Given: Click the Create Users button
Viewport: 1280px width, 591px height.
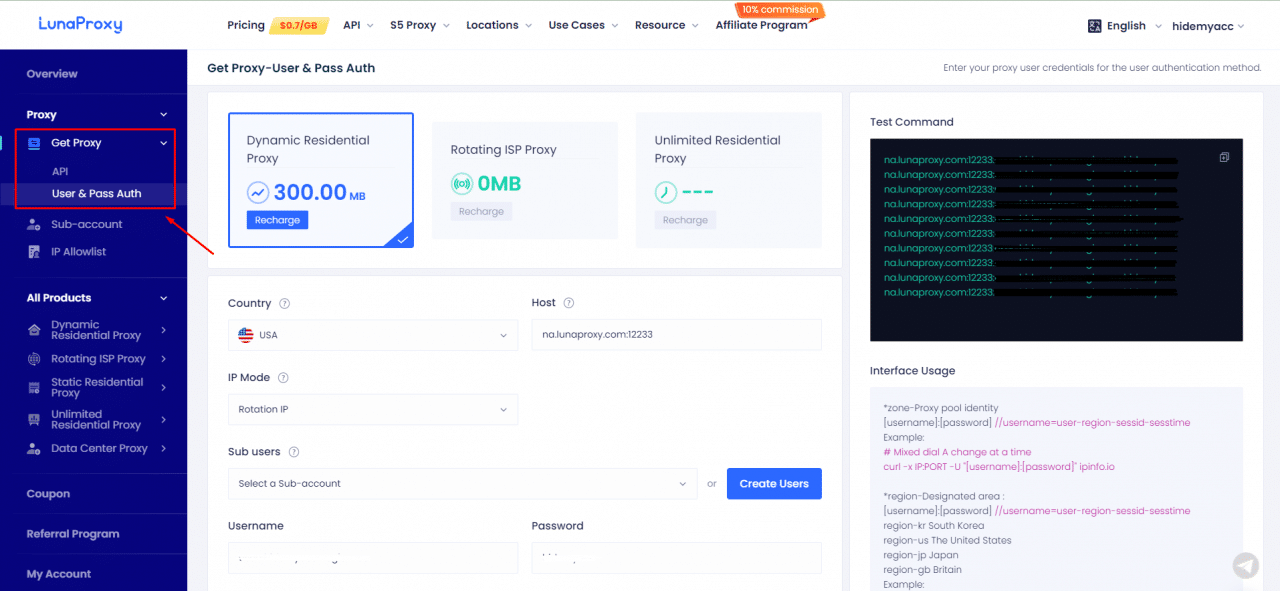Looking at the screenshot, I should click(774, 483).
